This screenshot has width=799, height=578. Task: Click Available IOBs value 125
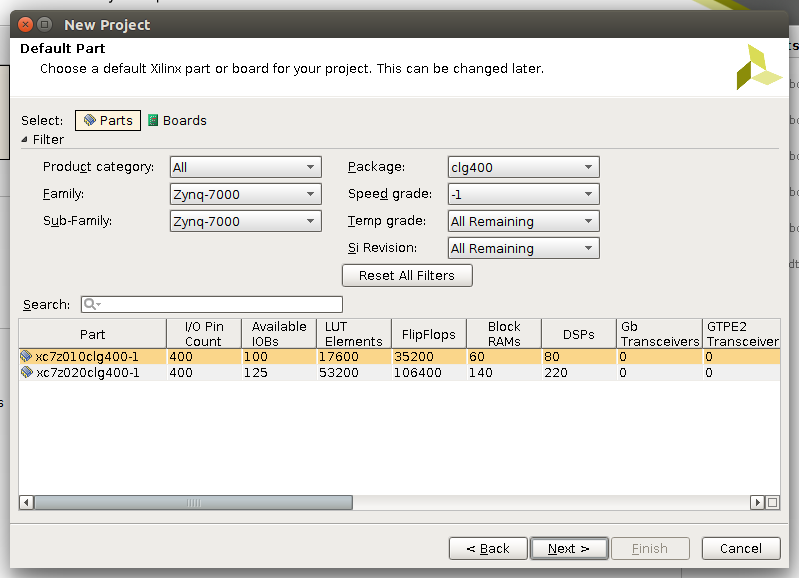click(x=255, y=373)
